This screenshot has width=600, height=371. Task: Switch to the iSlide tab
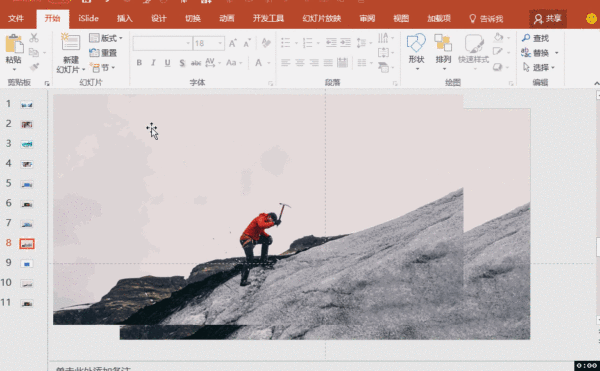(88, 18)
